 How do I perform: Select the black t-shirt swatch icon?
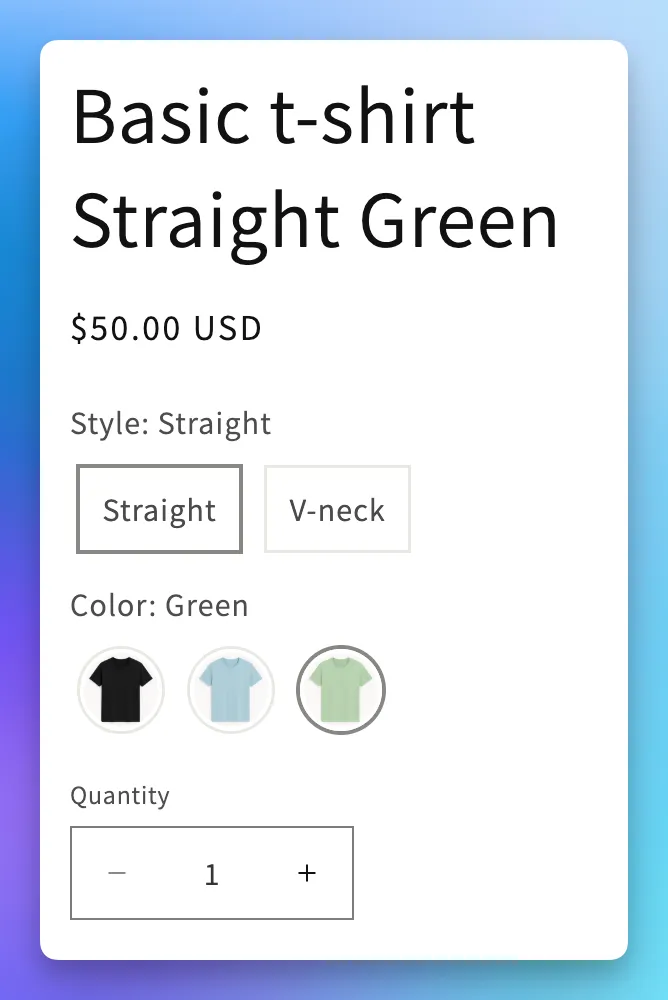pos(121,689)
